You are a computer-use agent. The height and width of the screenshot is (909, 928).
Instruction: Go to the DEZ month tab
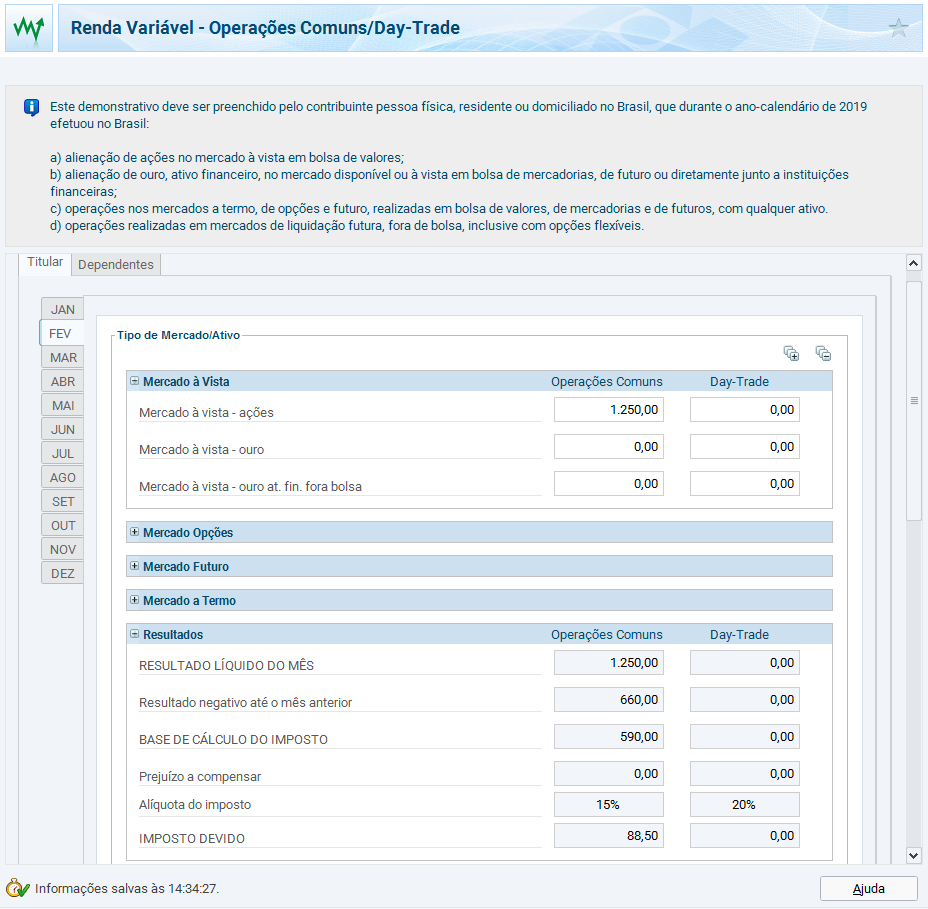63,574
